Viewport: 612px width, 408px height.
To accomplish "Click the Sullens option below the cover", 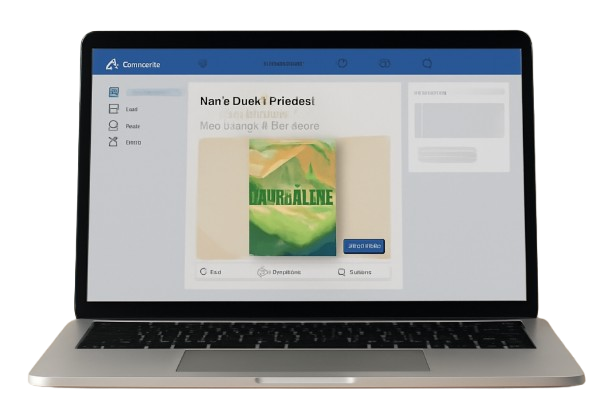I will tap(355, 271).
